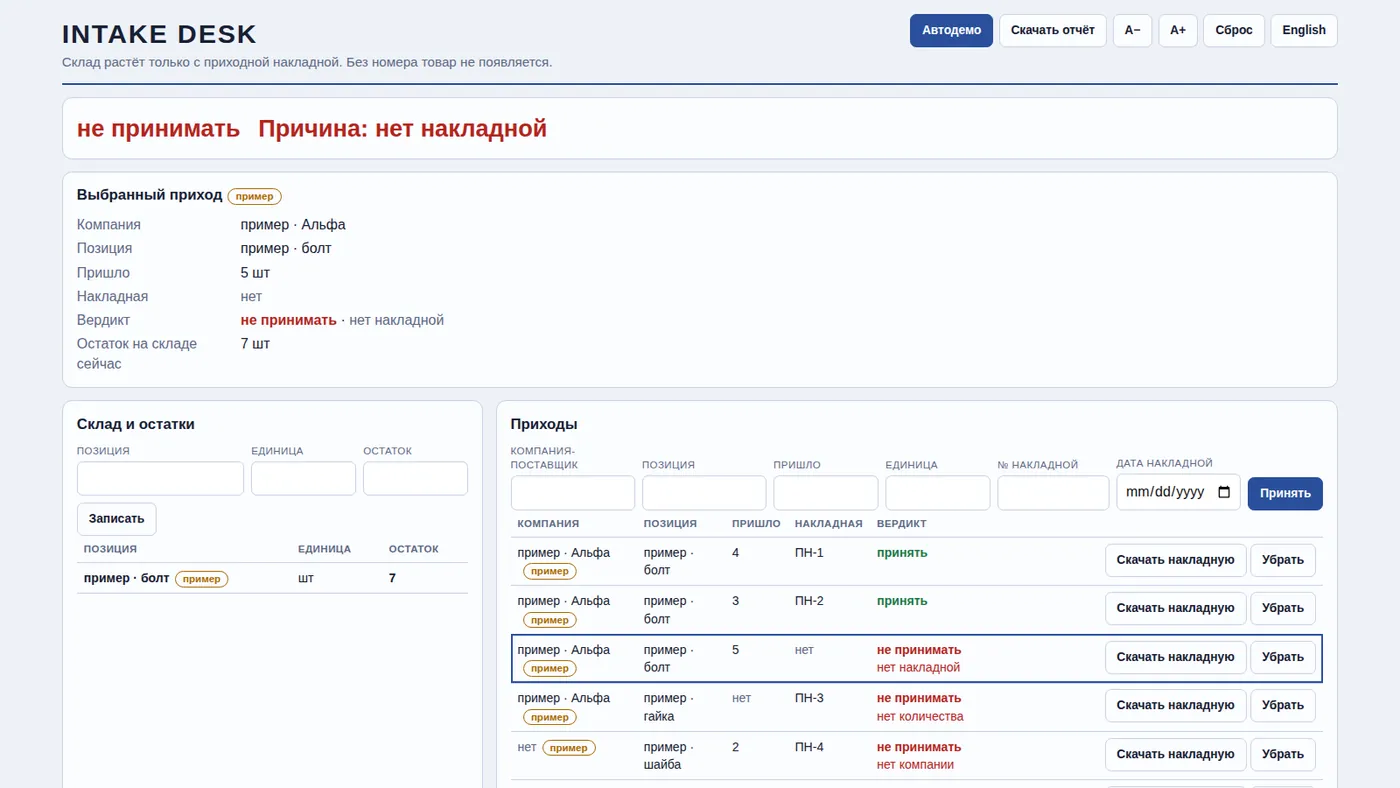Open the calendar picker in the date field

pos(1224,492)
